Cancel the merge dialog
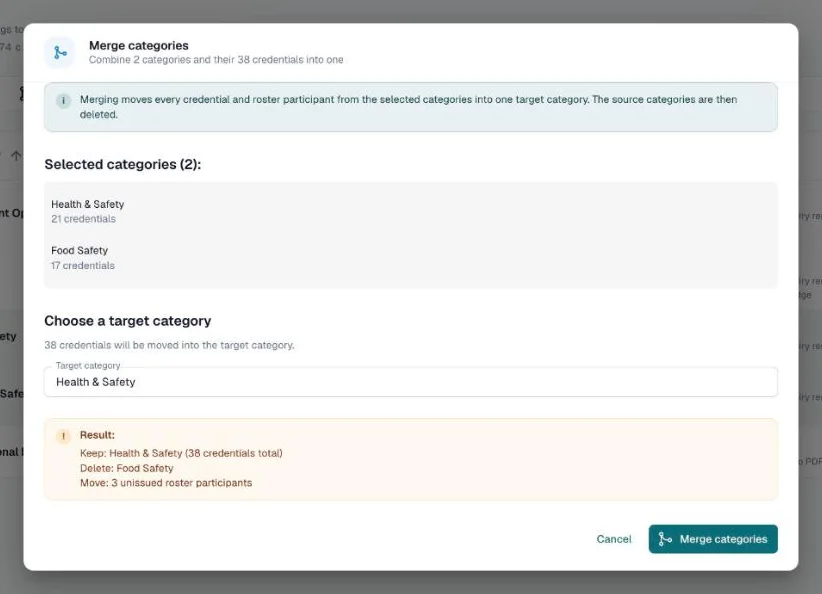 (x=614, y=539)
